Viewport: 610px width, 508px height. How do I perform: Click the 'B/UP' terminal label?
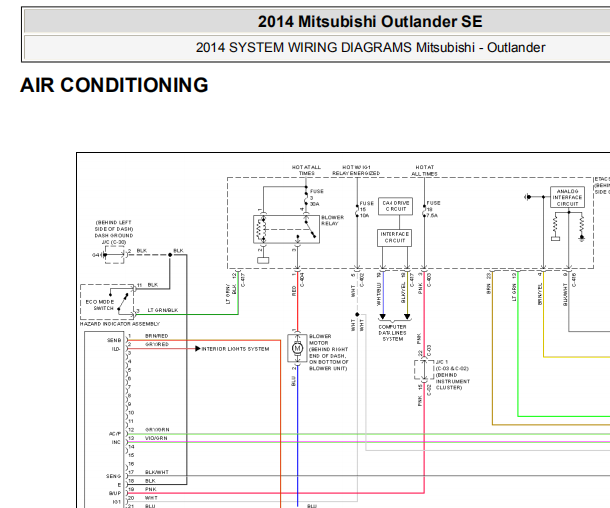click(x=115, y=493)
